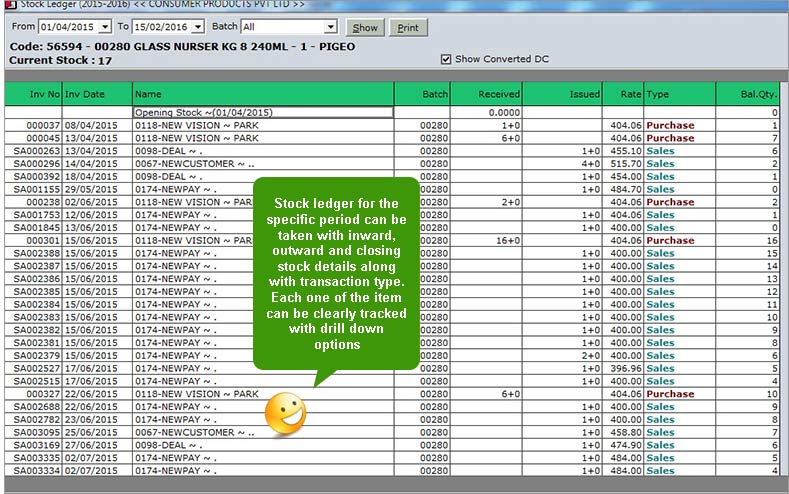Click the Received column header
This screenshot has width=789, height=494.
point(486,94)
